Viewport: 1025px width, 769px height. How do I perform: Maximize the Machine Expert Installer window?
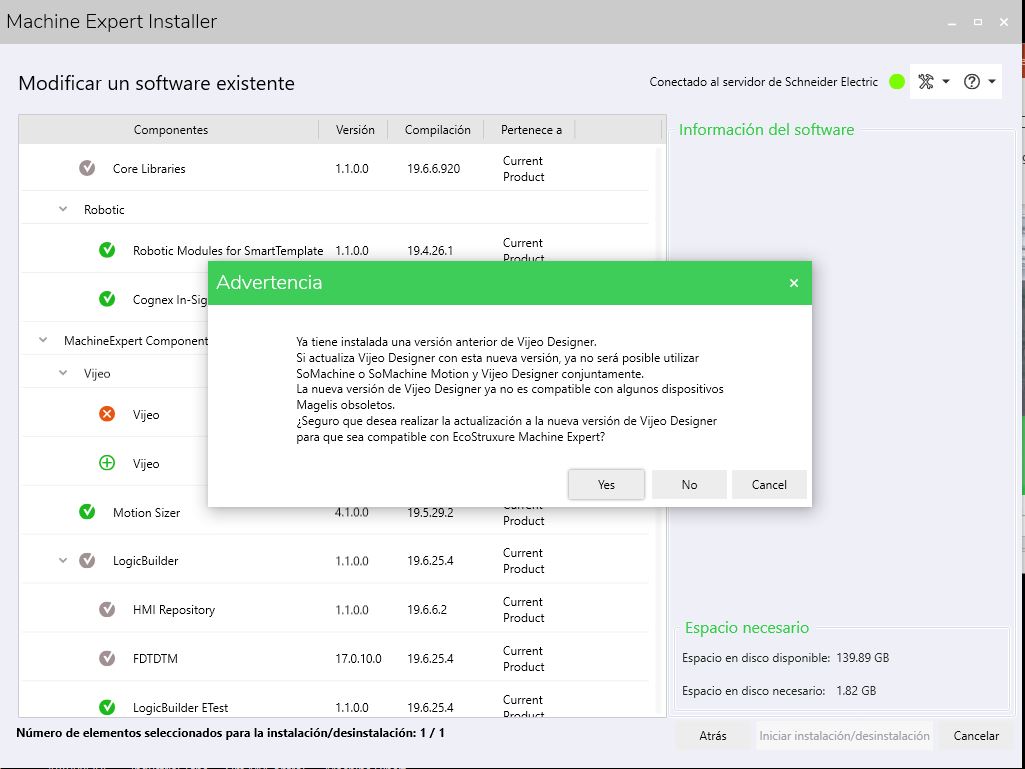pyautogui.click(x=978, y=22)
